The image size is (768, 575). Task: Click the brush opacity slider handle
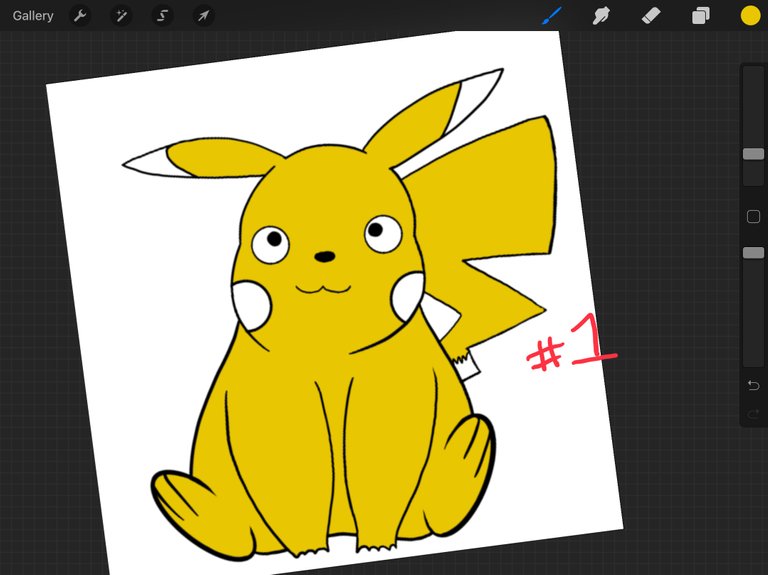click(x=753, y=253)
